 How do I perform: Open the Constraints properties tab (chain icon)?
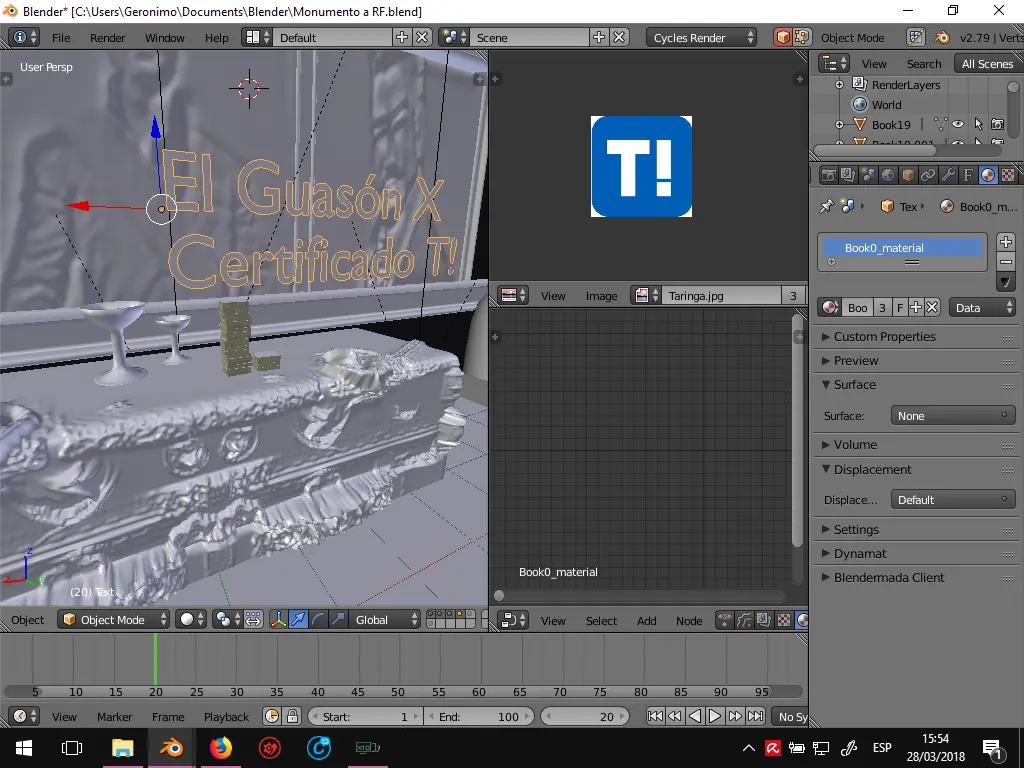[927, 174]
